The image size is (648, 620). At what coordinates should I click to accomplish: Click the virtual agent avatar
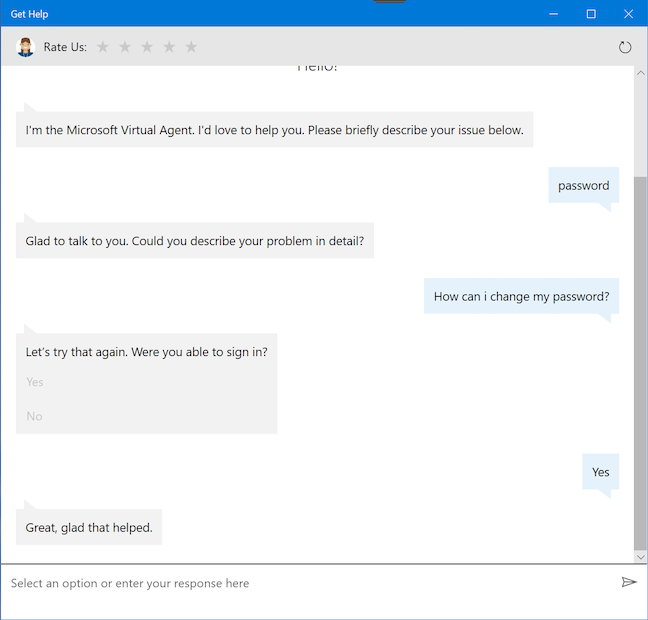coord(25,47)
